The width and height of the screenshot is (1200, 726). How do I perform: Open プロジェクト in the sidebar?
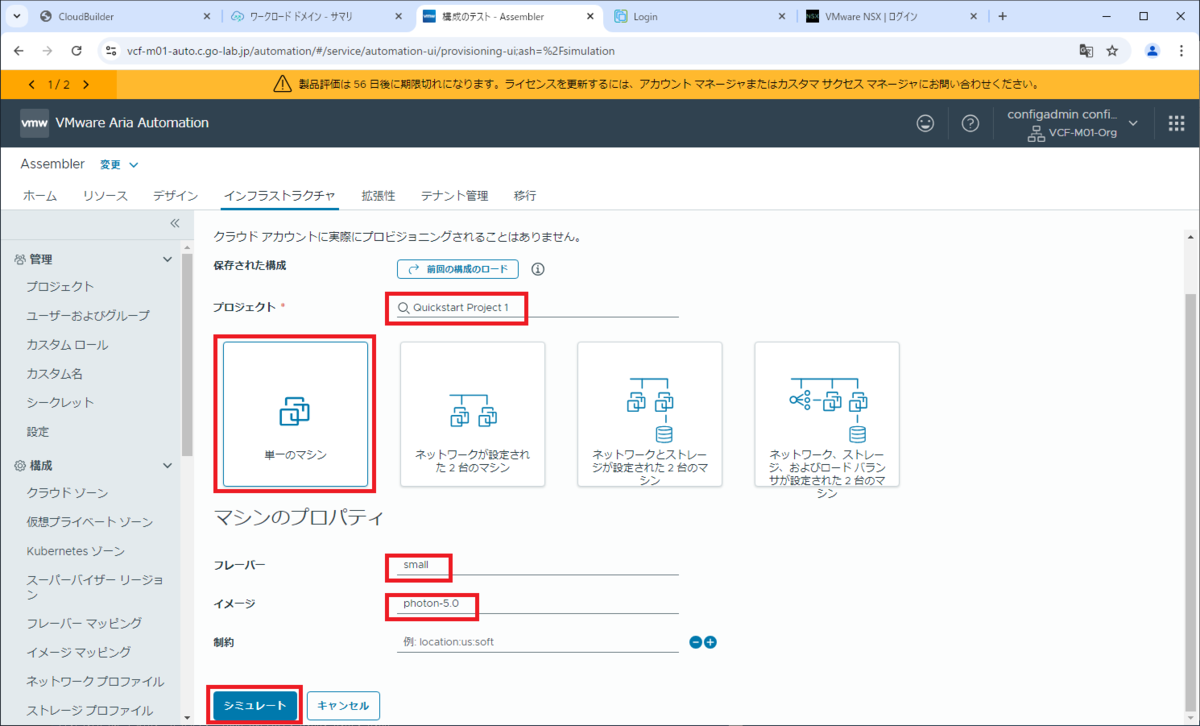pos(60,287)
